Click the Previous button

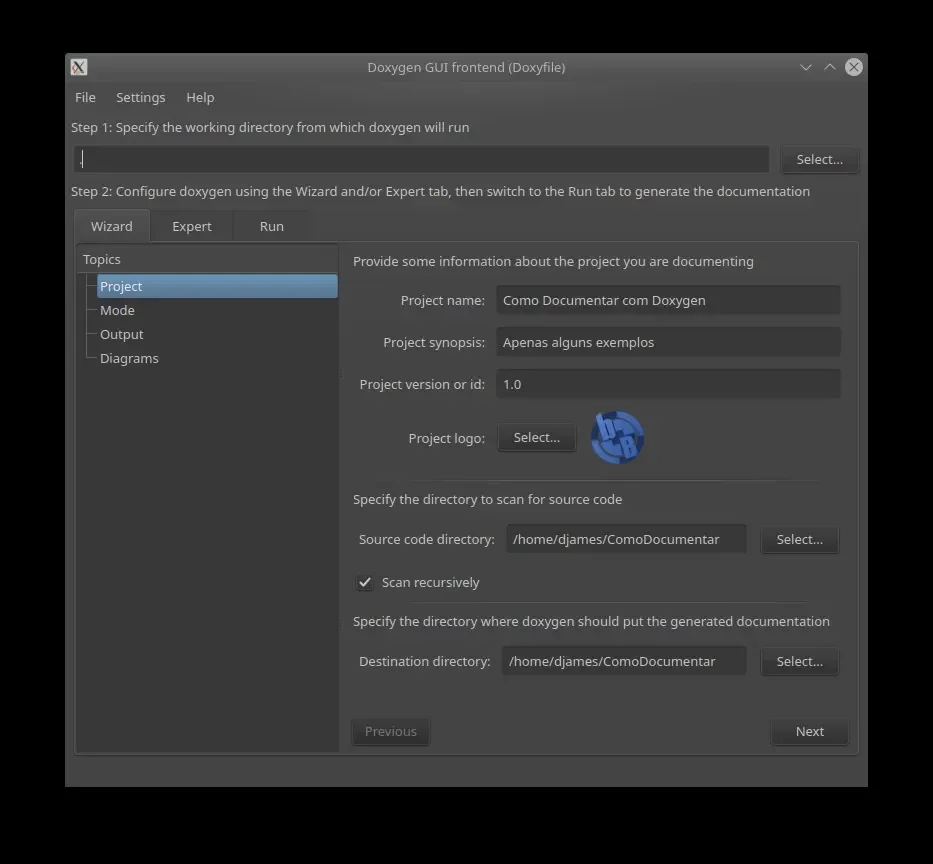(390, 731)
